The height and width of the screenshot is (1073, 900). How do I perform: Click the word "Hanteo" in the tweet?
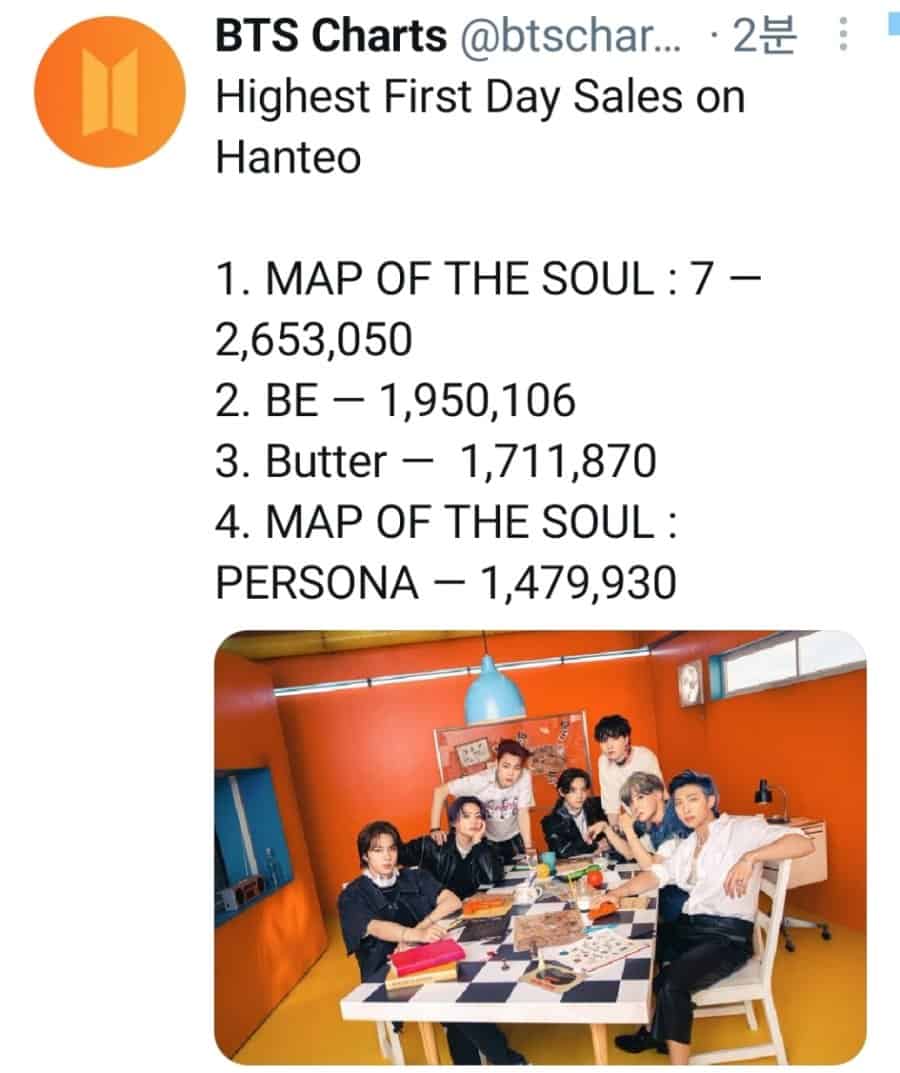pyautogui.click(x=288, y=158)
